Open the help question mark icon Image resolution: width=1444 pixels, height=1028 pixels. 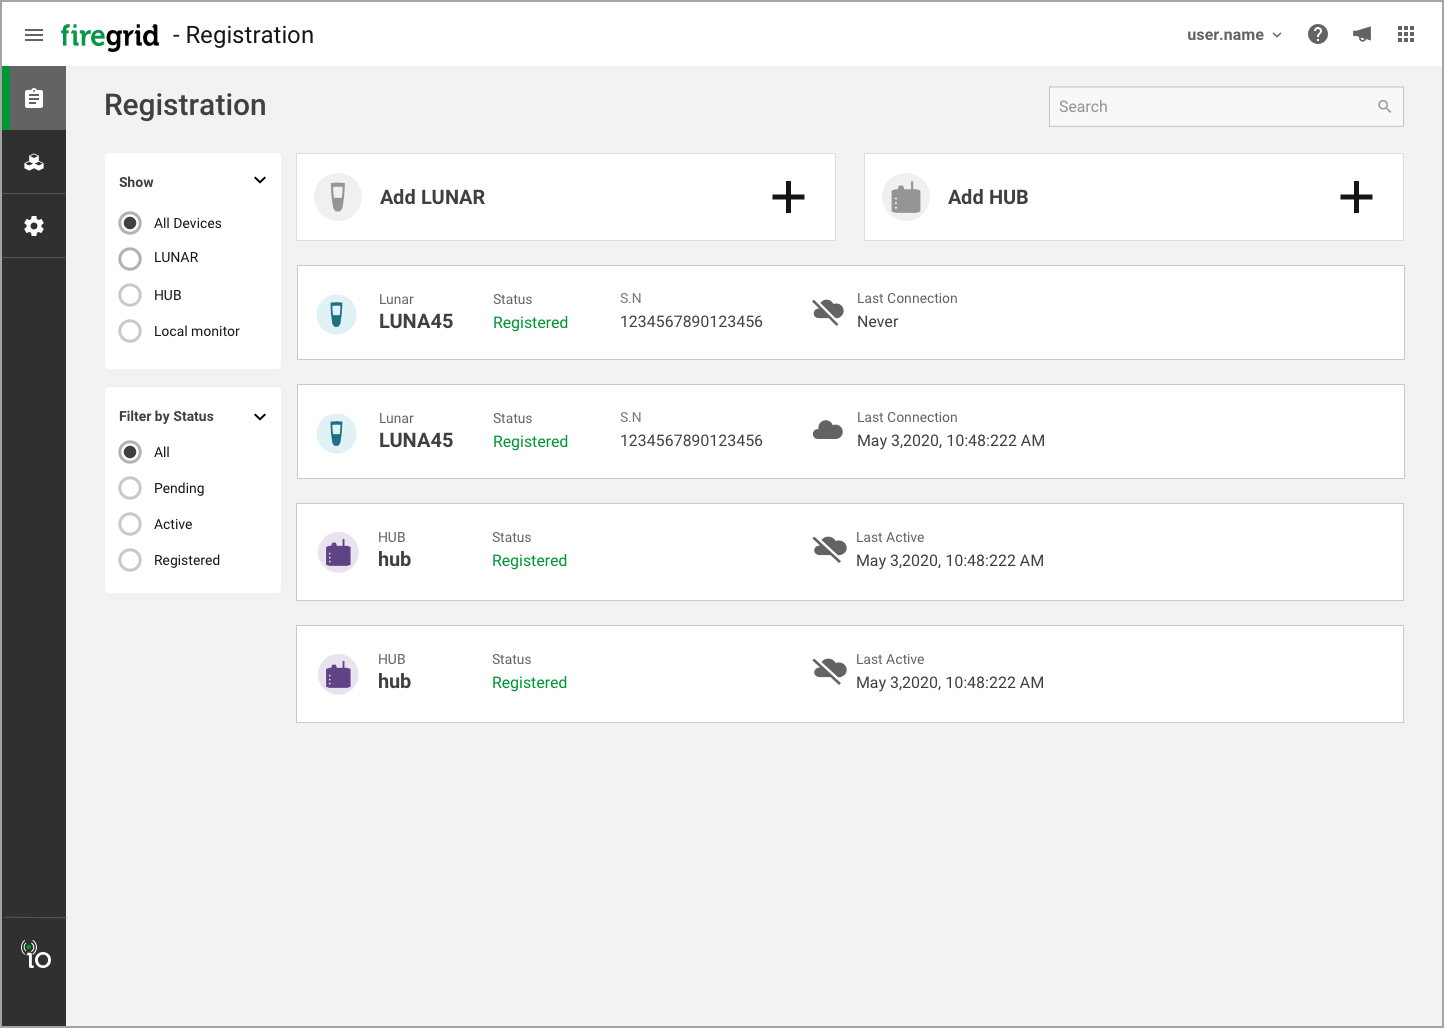pyautogui.click(x=1318, y=34)
